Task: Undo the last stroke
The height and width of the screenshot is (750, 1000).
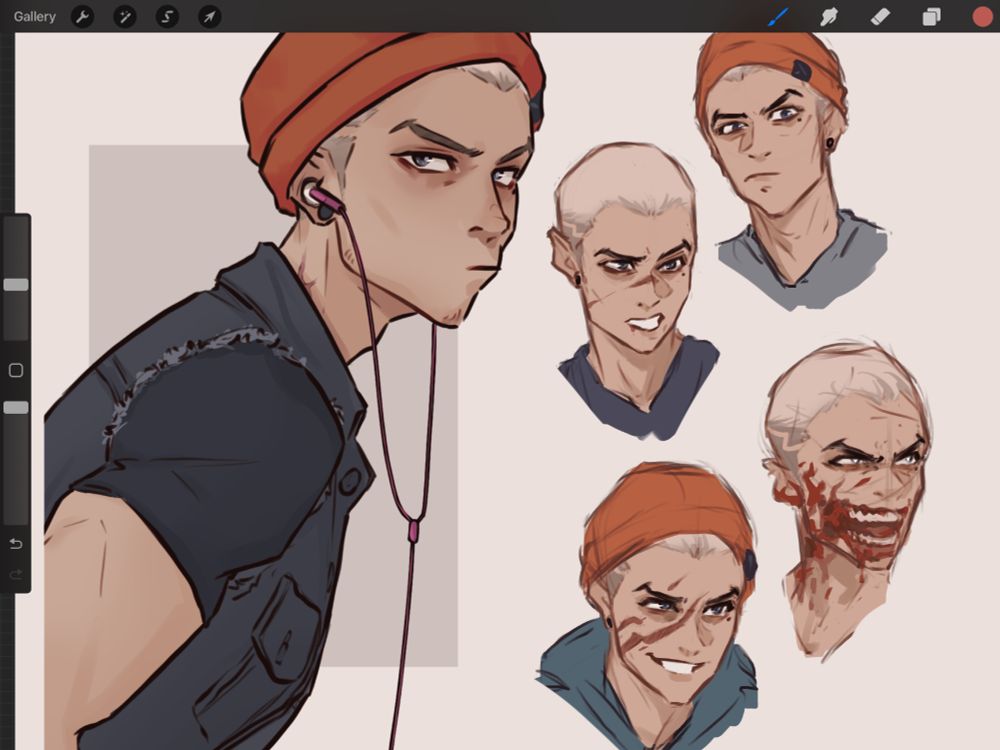Action: [16, 544]
